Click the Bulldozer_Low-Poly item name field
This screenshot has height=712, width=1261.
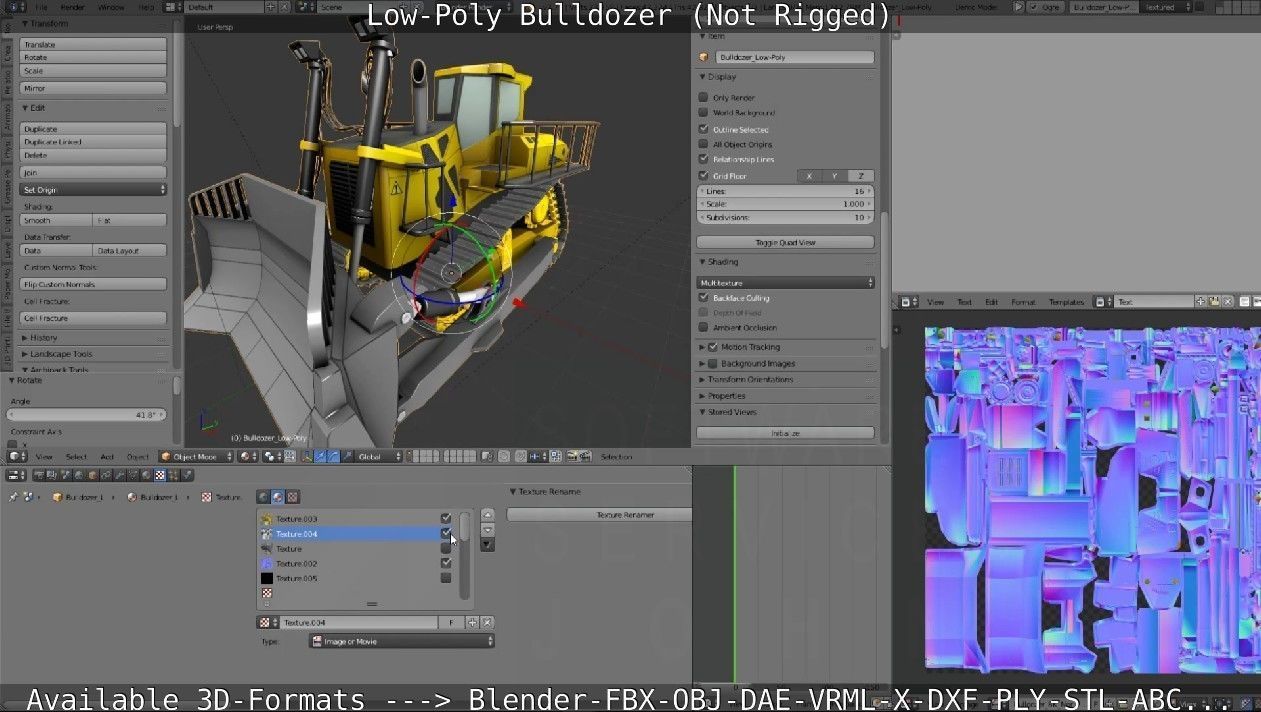coord(795,57)
